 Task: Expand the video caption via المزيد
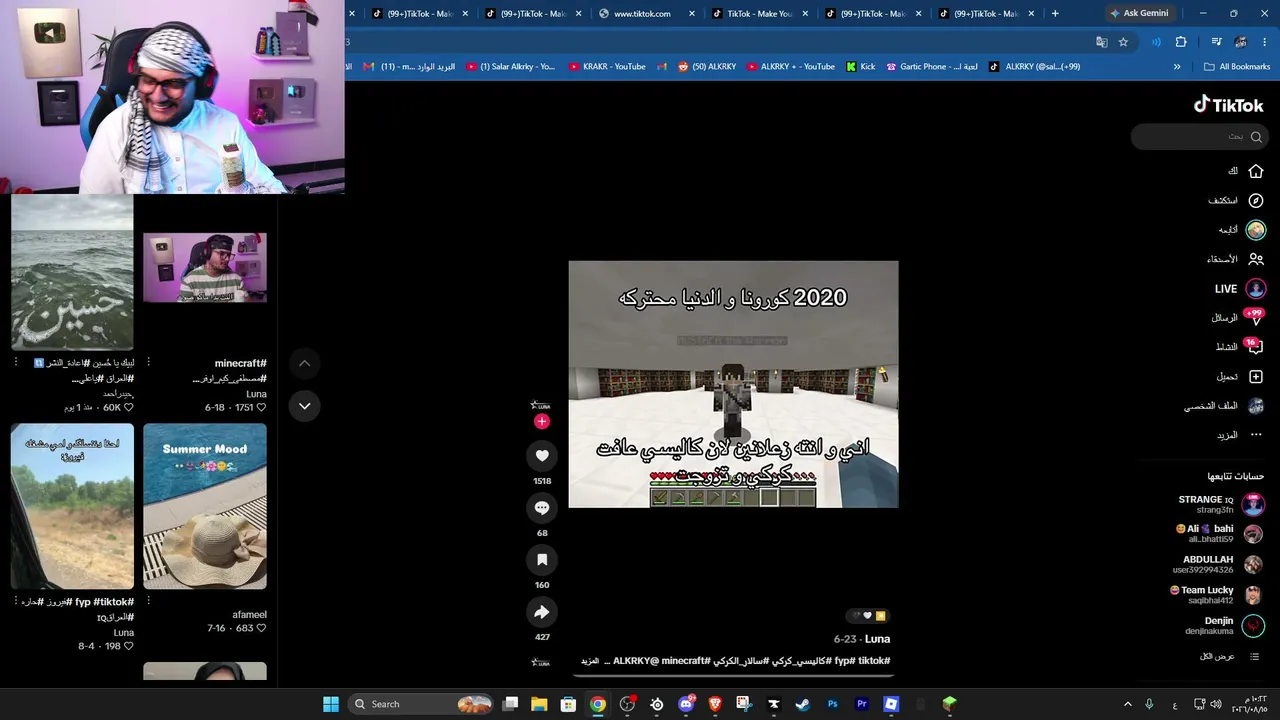coord(590,661)
